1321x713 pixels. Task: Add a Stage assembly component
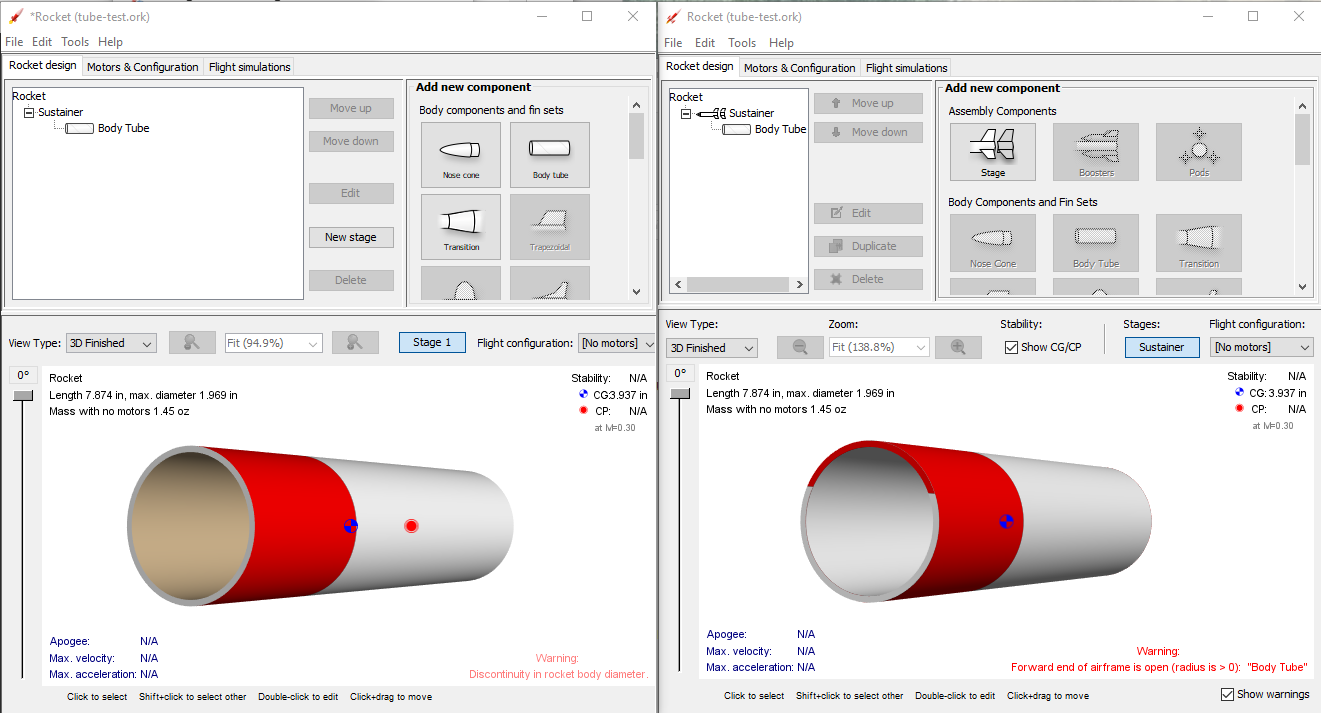(992, 152)
